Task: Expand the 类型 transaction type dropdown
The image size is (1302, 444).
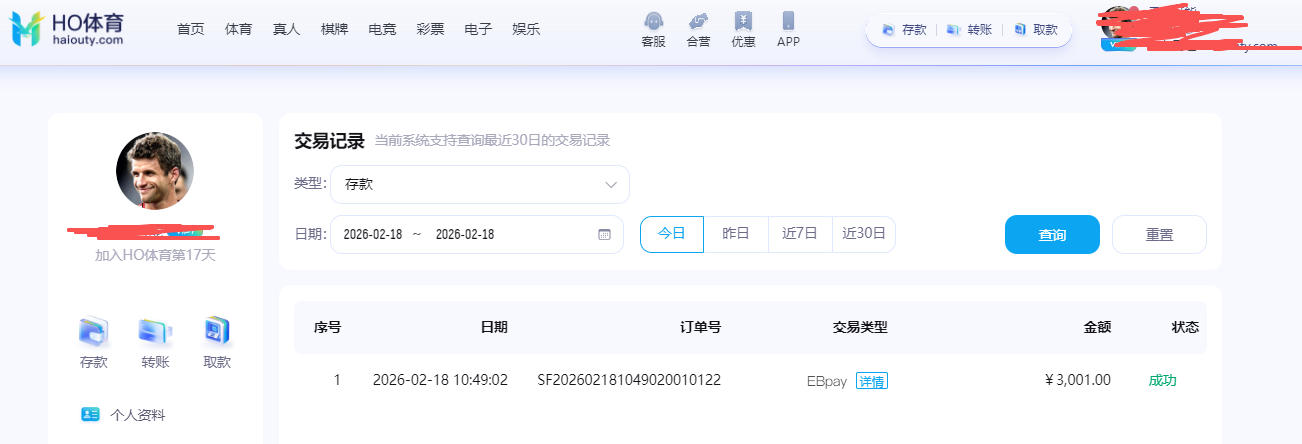Action: [480, 184]
